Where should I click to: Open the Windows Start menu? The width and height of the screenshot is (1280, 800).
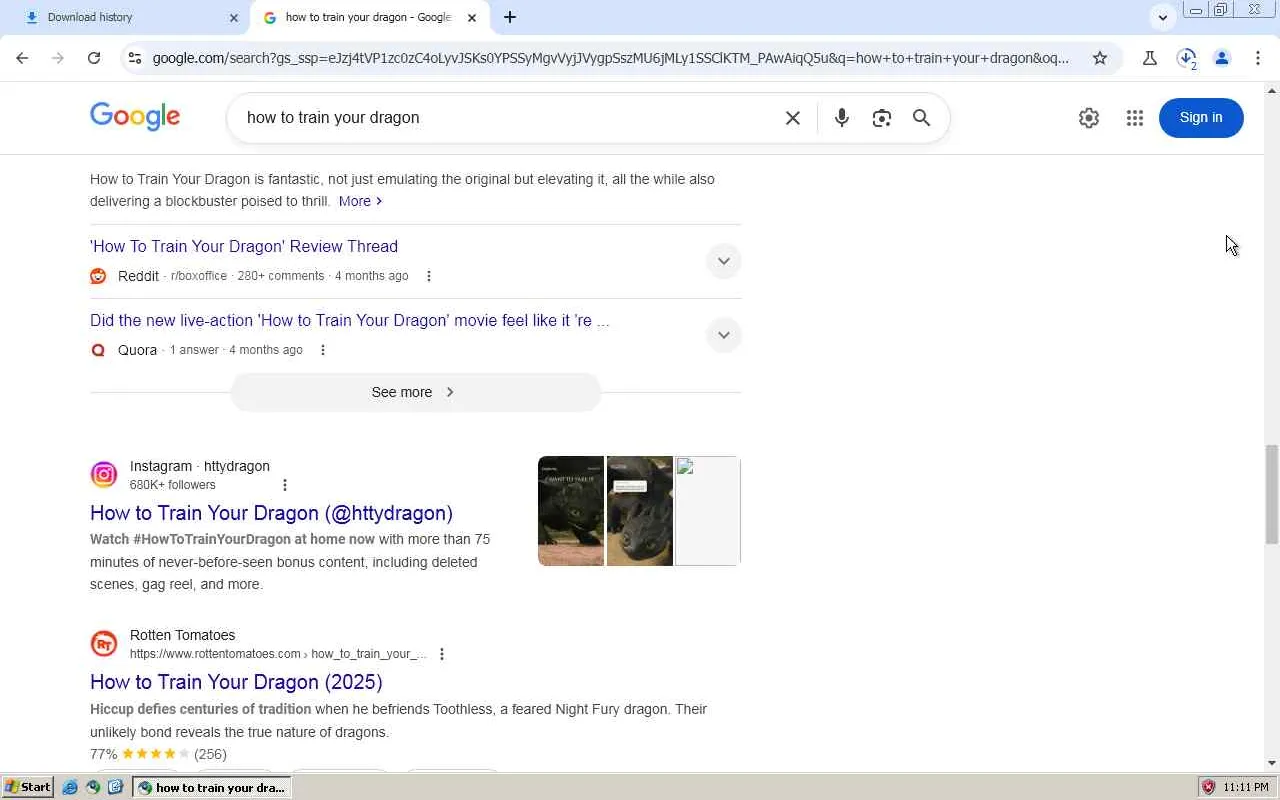click(x=27, y=787)
